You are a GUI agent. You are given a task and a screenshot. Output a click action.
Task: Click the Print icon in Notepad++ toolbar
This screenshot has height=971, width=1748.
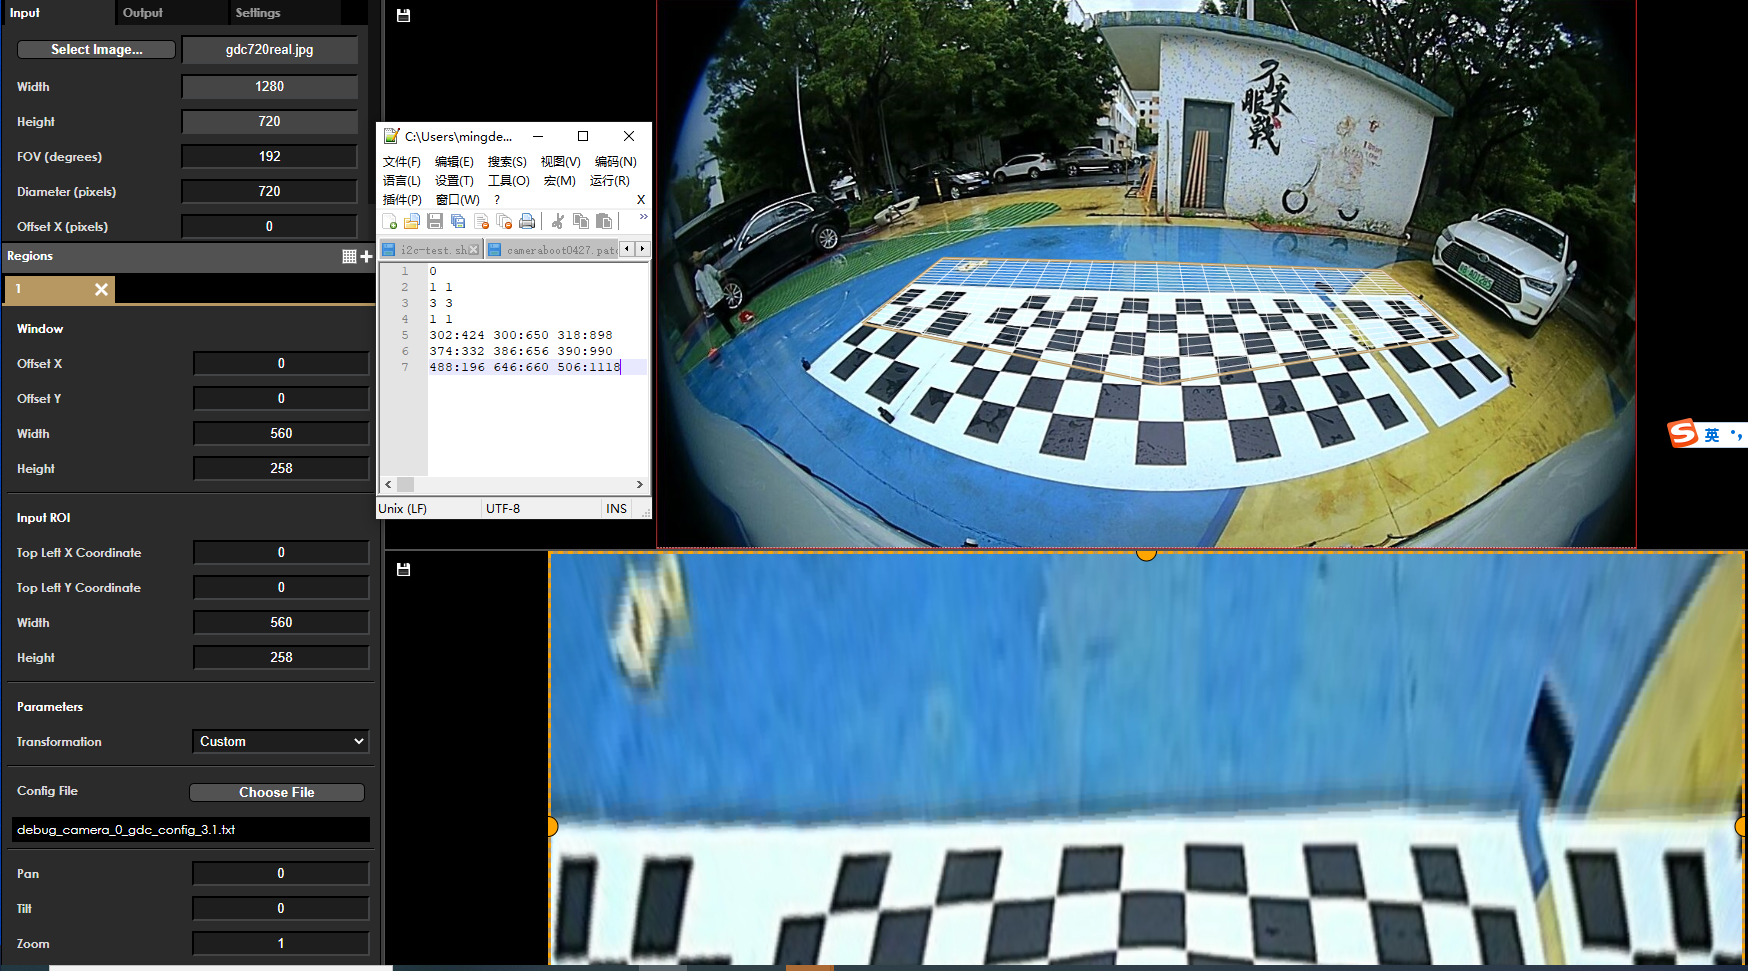[x=527, y=221]
